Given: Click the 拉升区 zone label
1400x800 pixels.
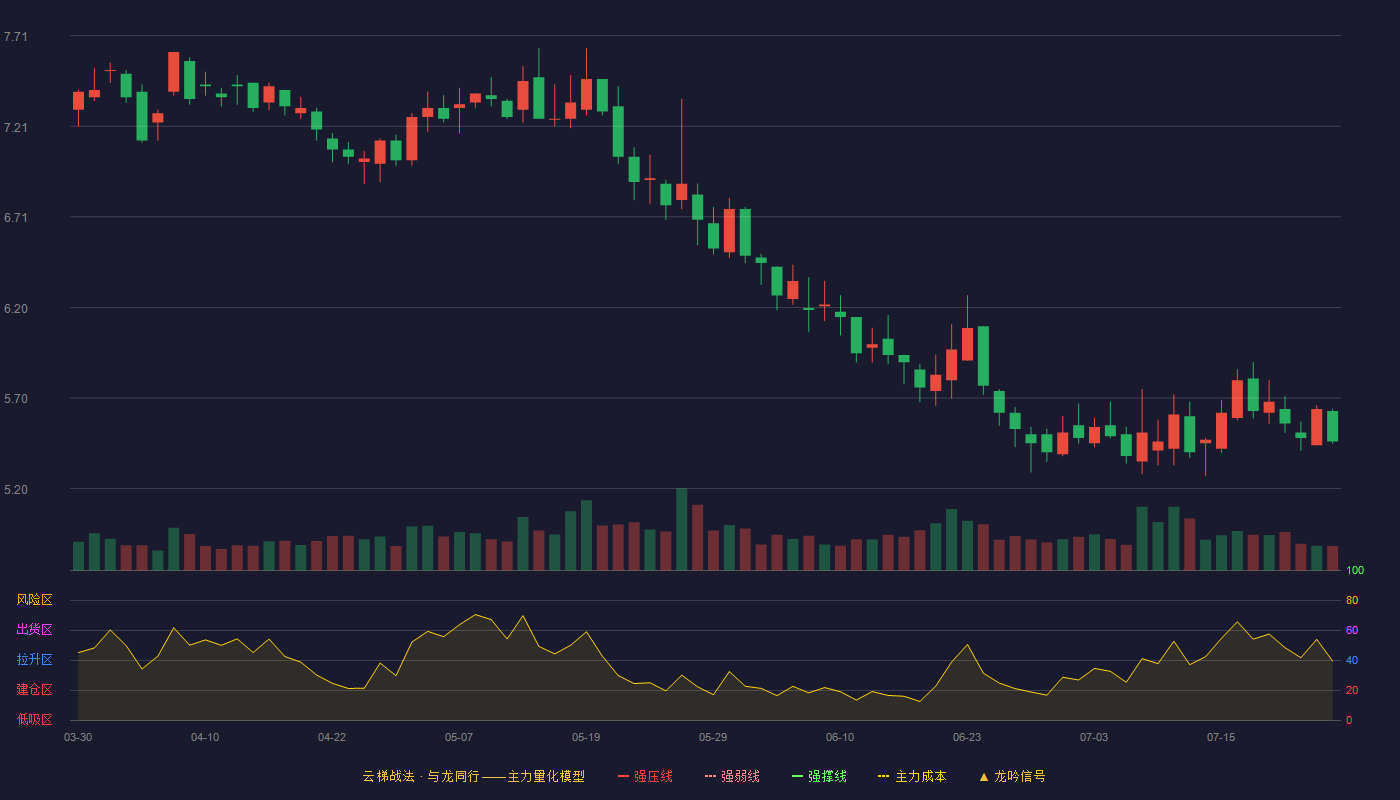Looking at the screenshot, I should pos(34,660).
